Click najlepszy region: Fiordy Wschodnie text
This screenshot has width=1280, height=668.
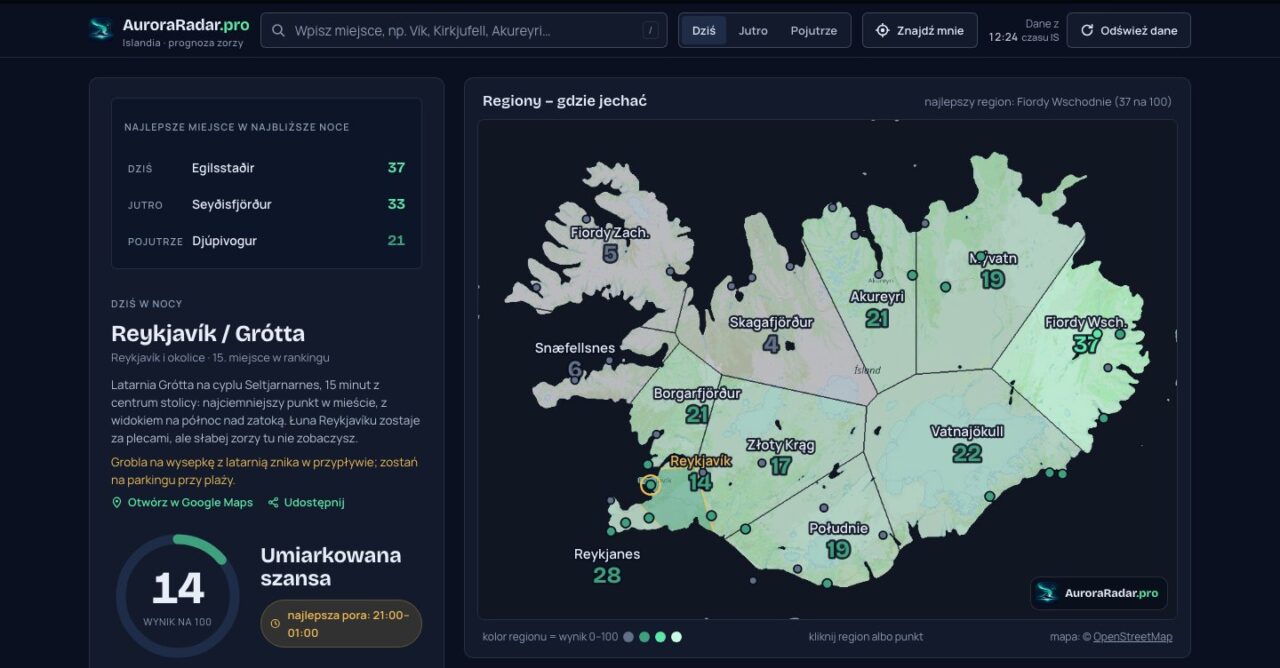1048,101
